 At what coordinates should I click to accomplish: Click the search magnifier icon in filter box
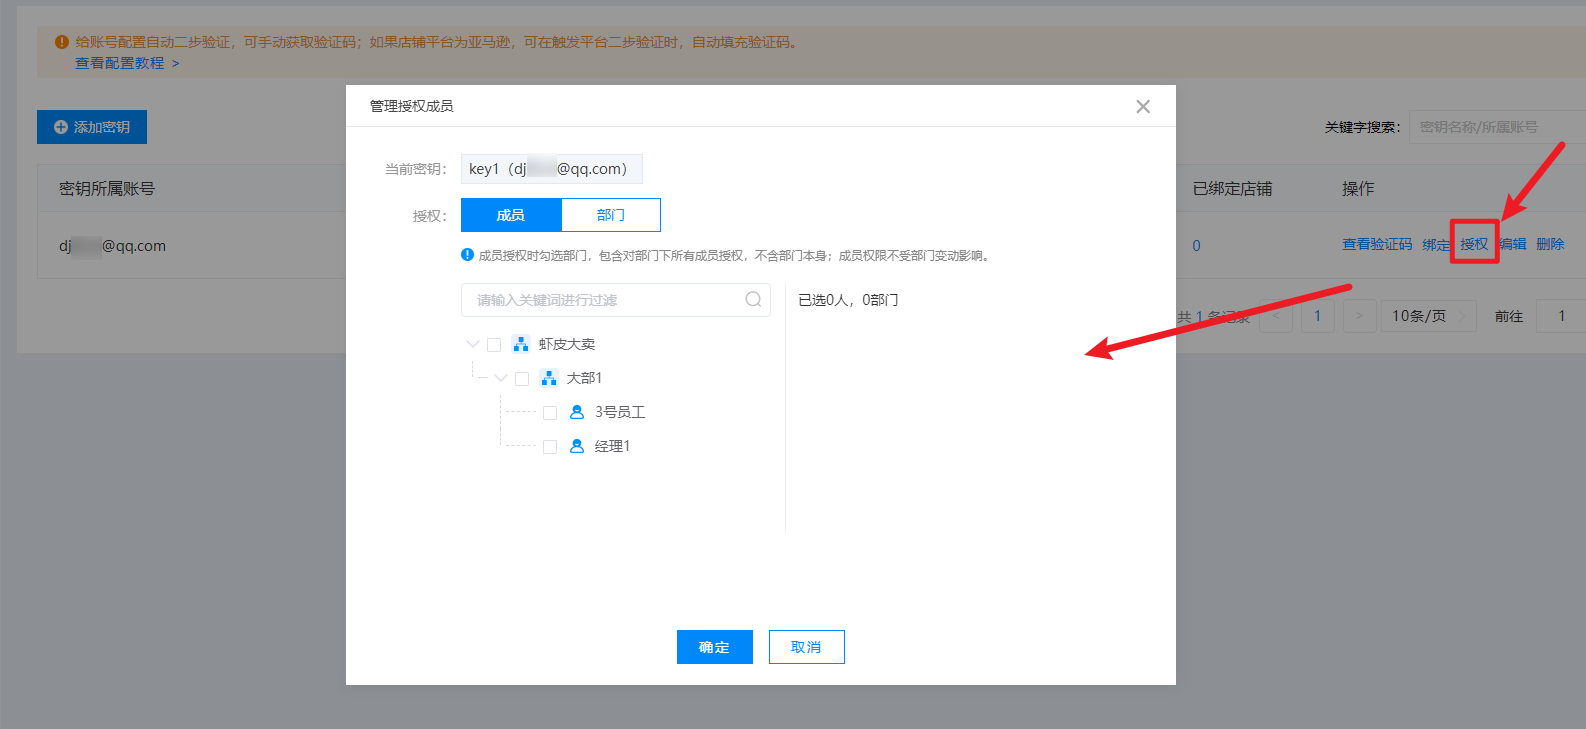point(753,299)
